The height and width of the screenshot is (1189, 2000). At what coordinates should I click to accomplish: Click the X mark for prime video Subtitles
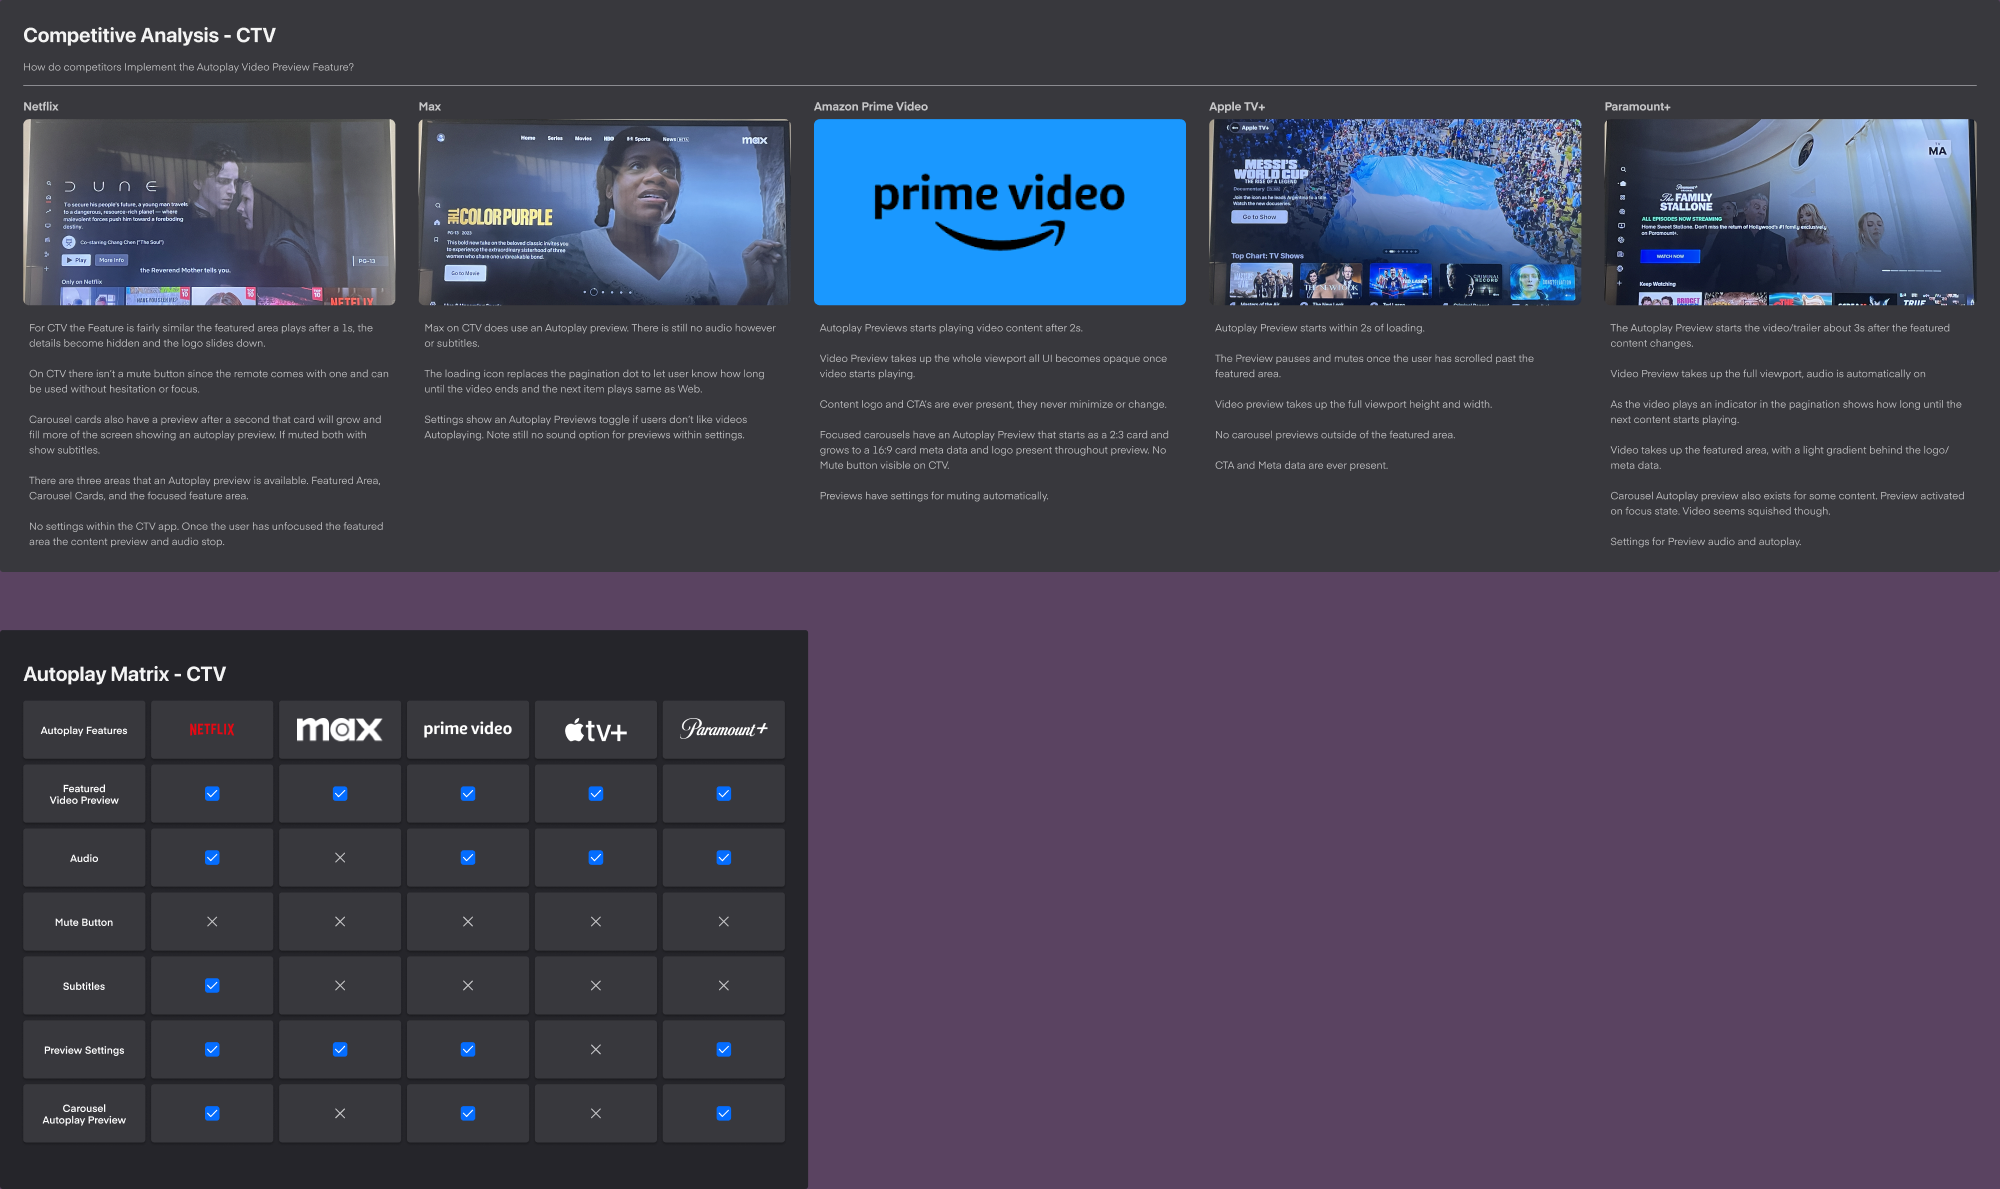click(468, 986)
